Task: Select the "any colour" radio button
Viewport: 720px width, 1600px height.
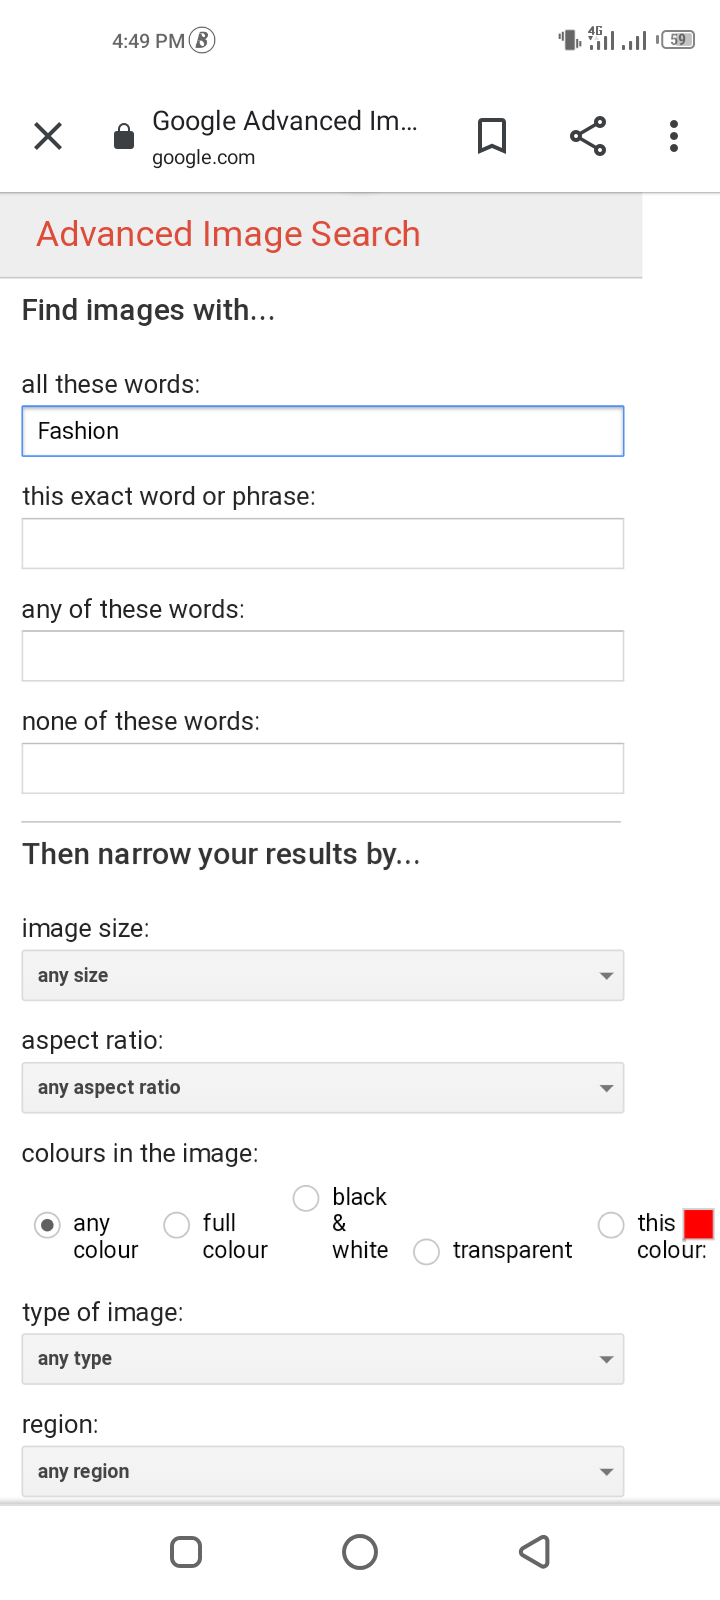Action: (47, 1225)
